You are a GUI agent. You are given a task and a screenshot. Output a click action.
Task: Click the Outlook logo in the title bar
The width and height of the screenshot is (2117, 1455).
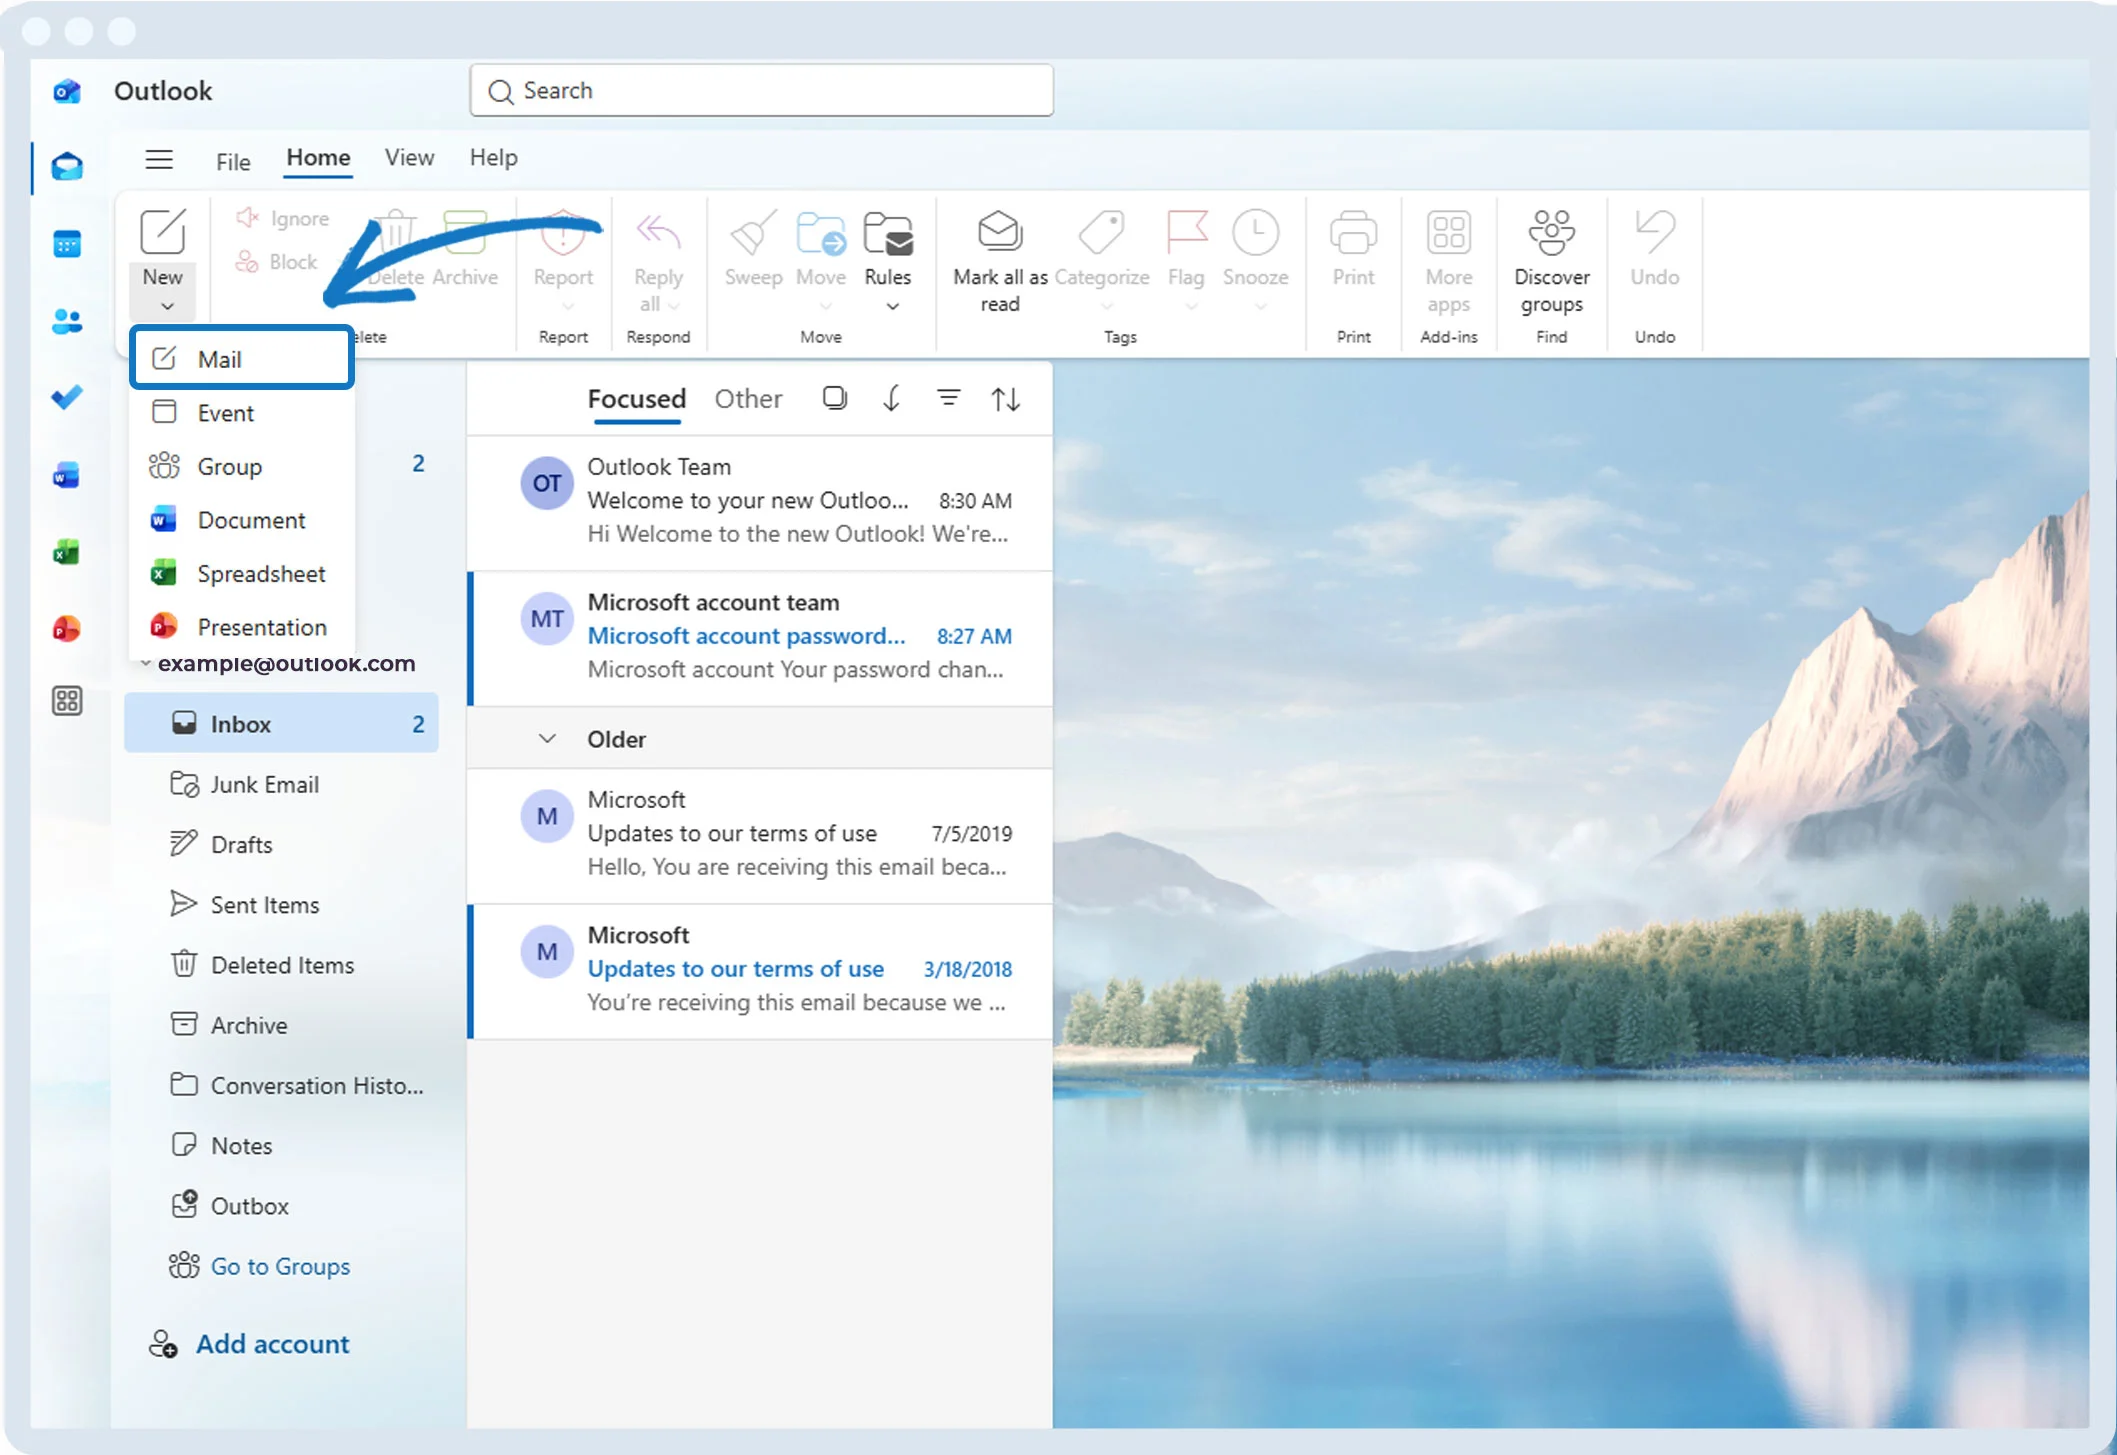pyautogui.click(x=67, y=91)
